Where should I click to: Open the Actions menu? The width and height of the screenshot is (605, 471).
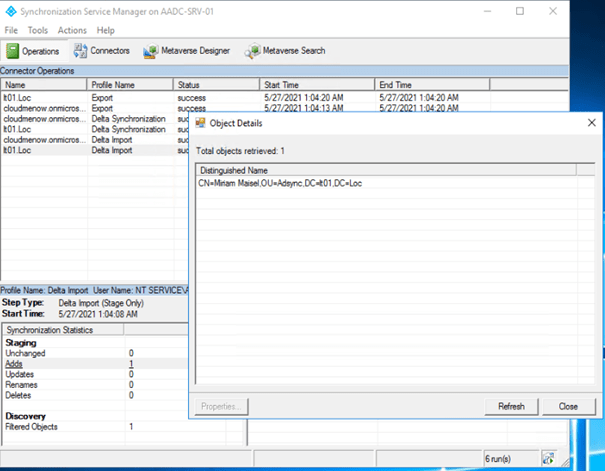coord(72,31)
